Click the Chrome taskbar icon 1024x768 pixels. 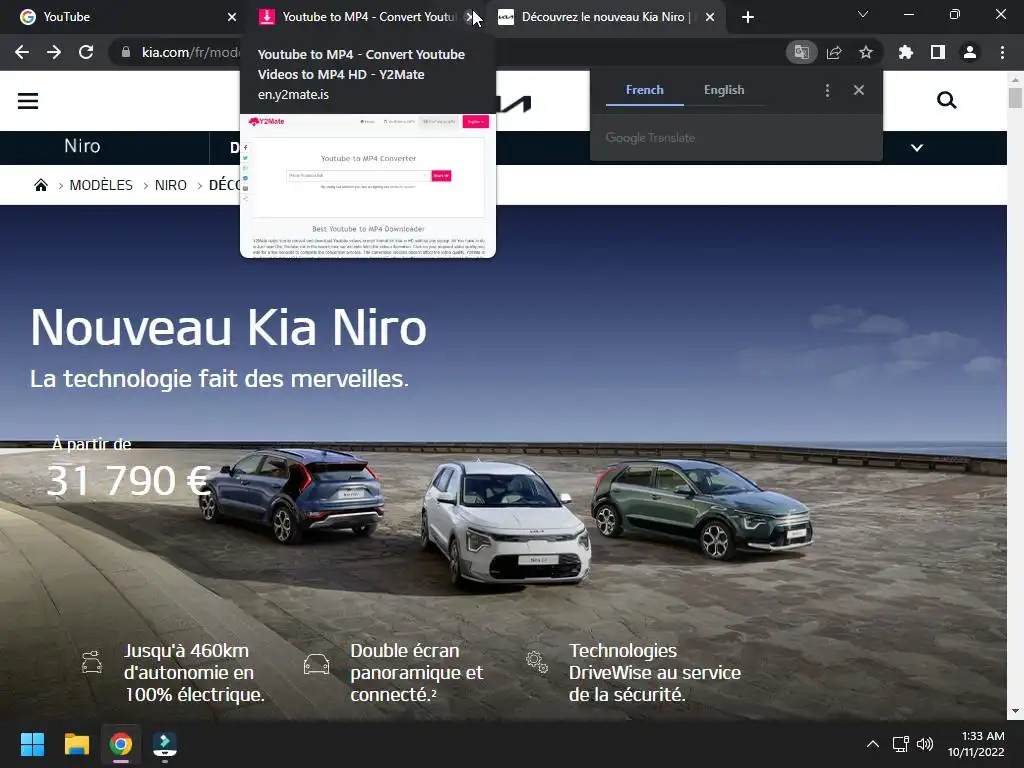(121, 744)
